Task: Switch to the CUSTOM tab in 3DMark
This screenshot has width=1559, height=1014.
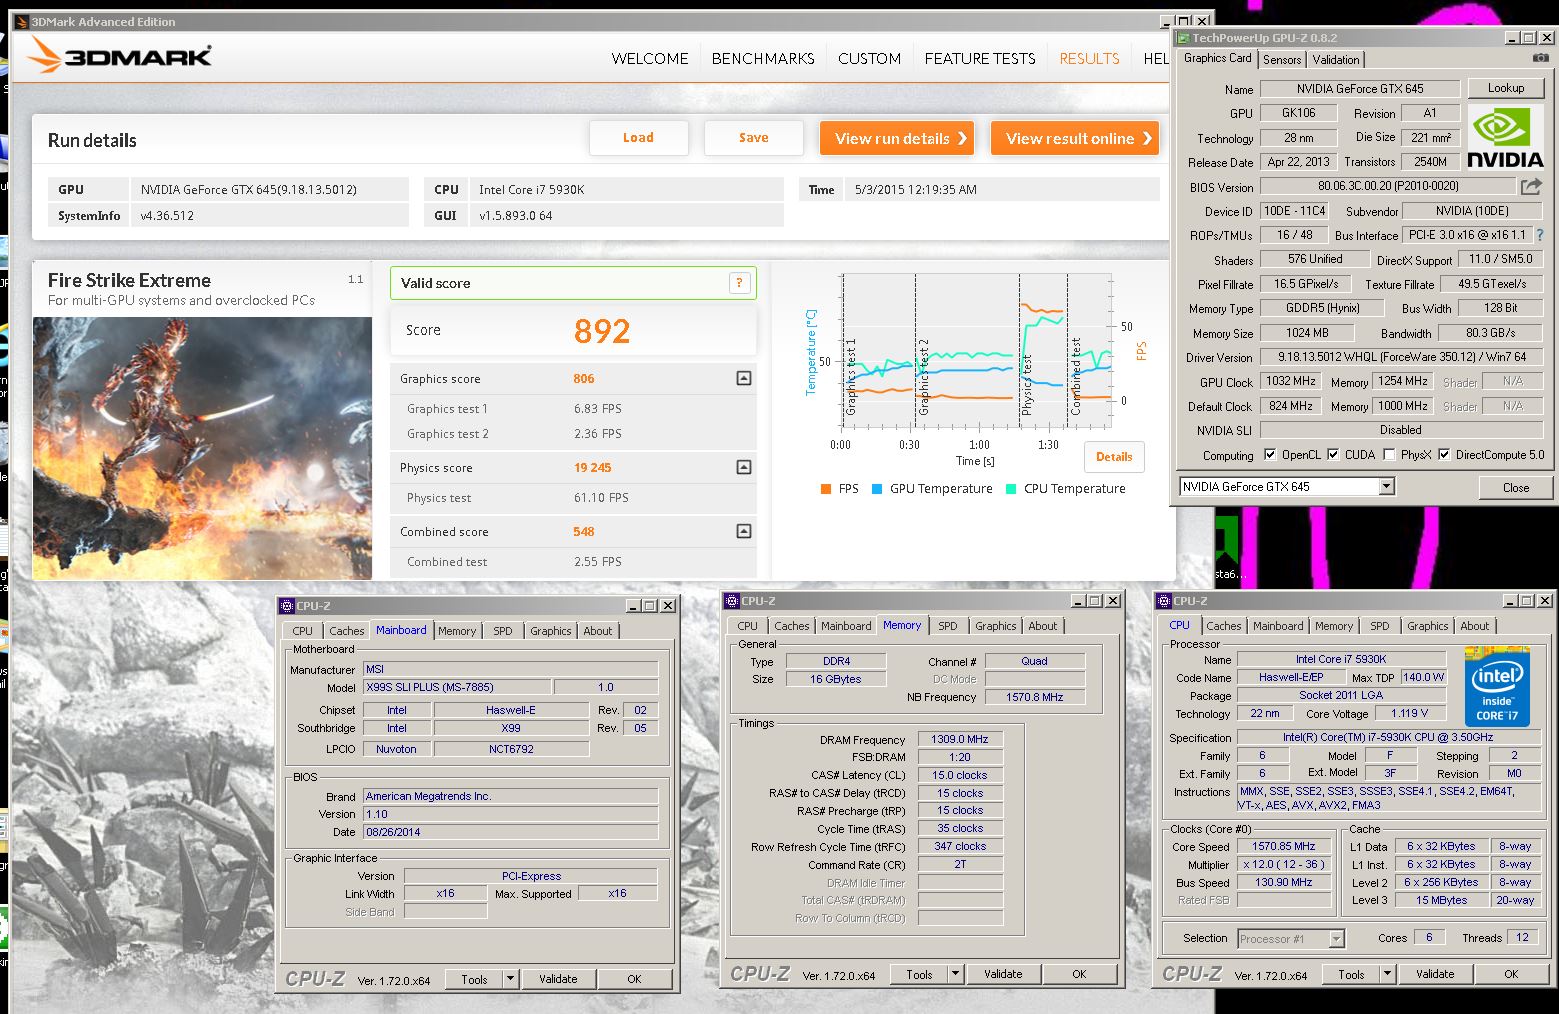Action: point(869,59)
